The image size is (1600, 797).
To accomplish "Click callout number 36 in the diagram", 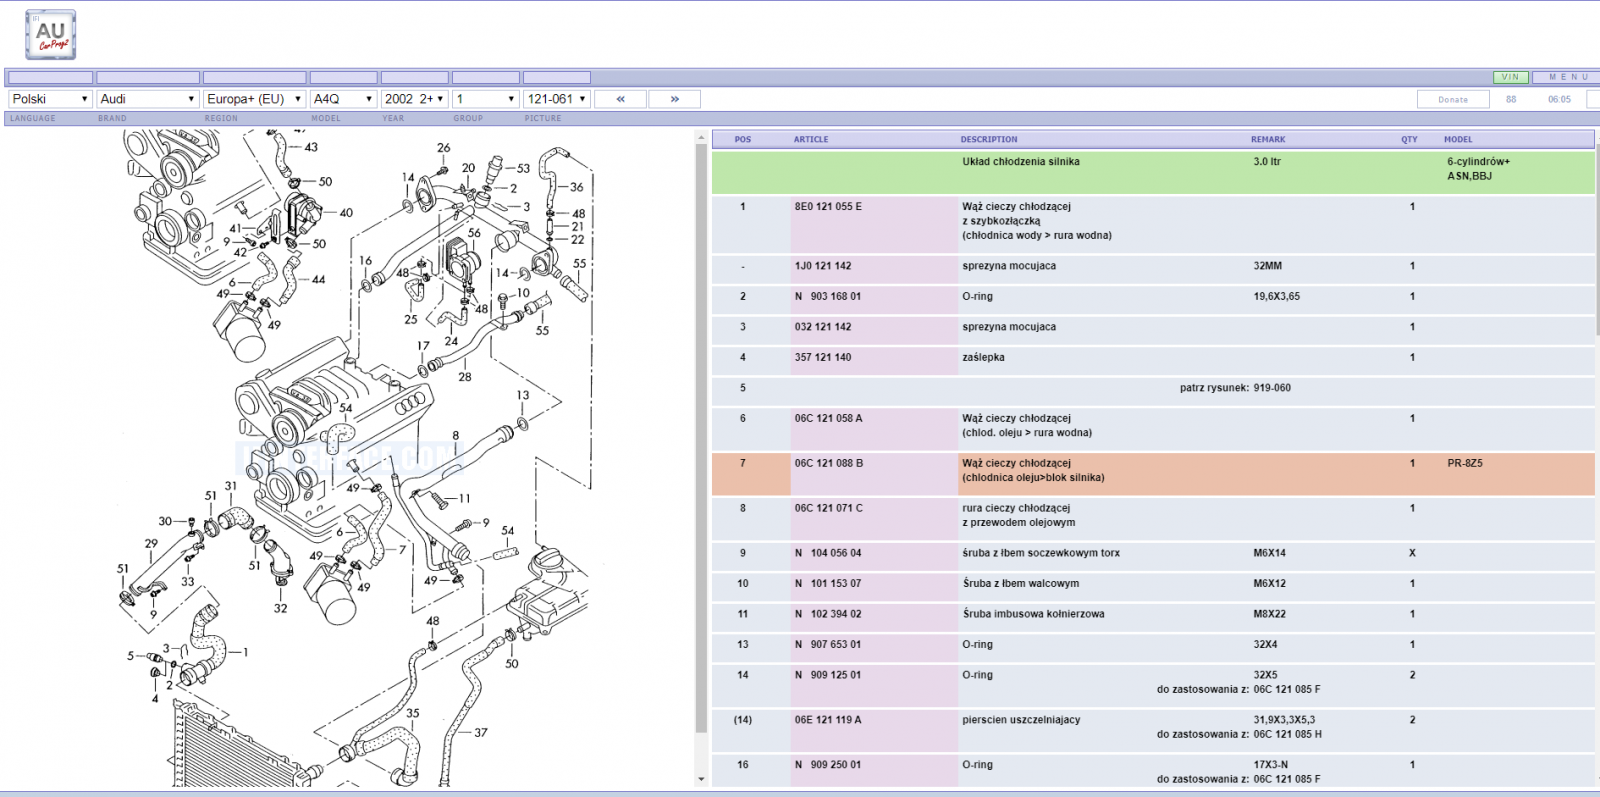I will pos(577,187).
